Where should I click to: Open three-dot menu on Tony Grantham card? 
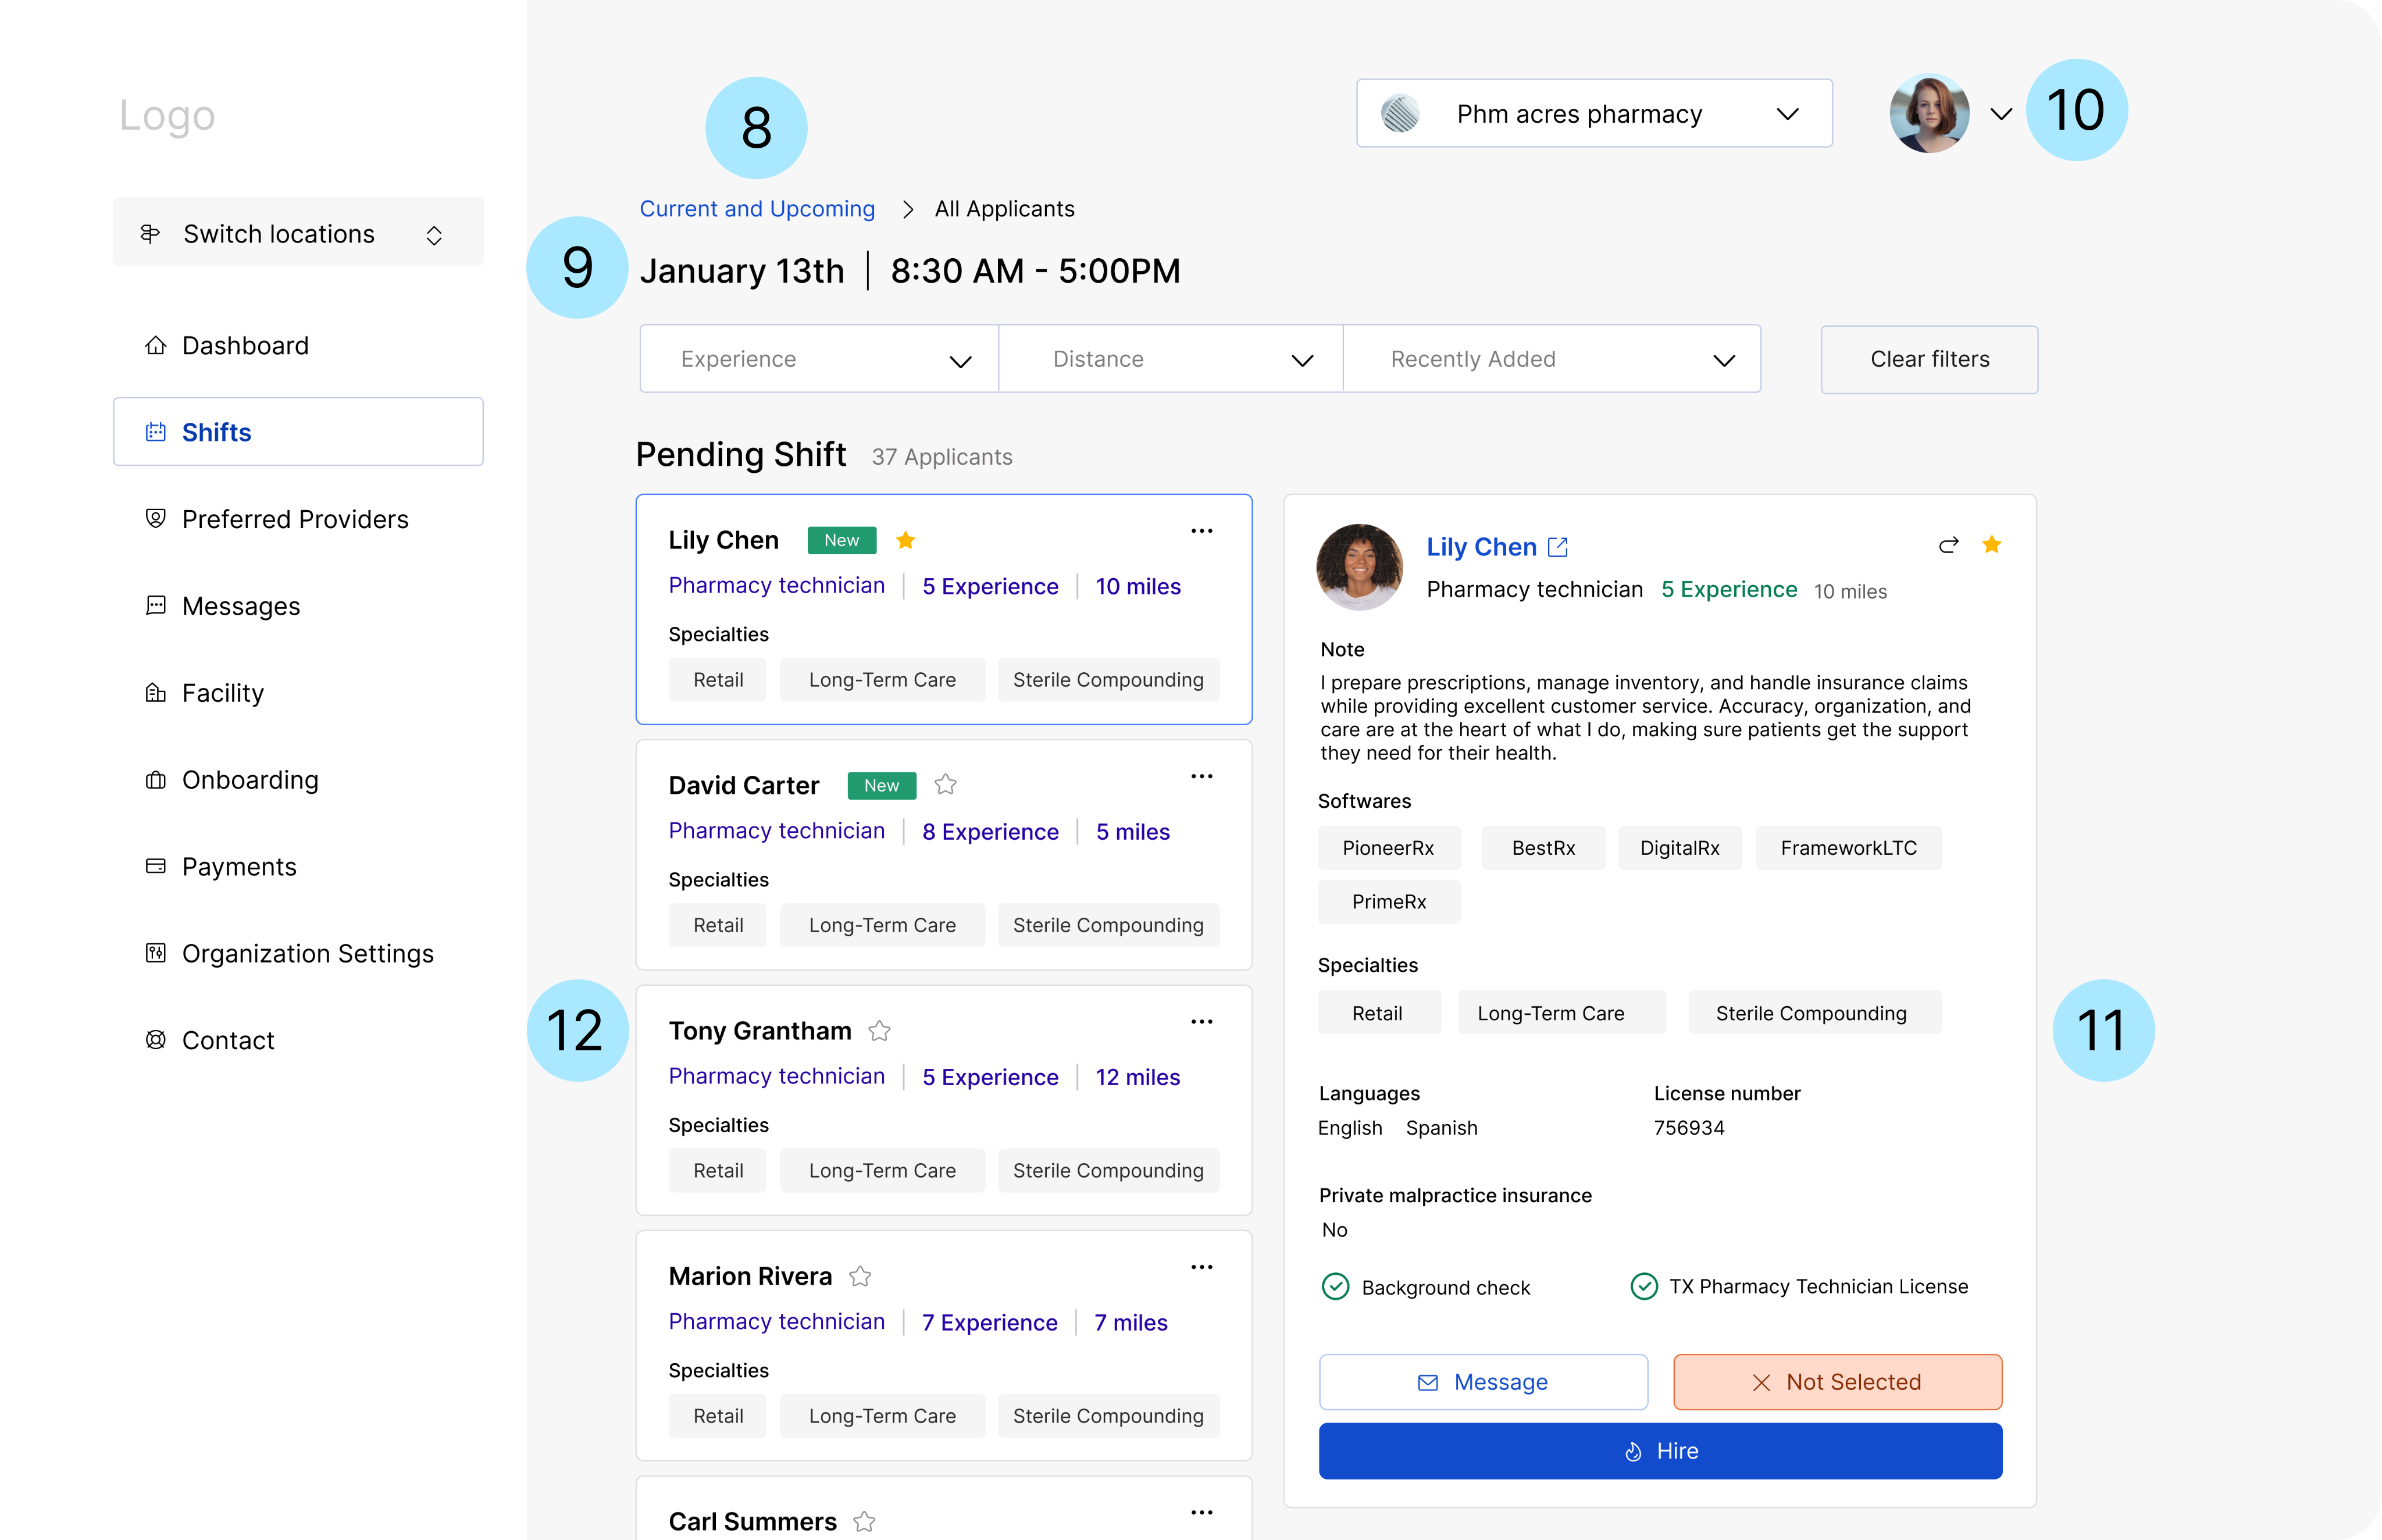pos(1201,1021)
